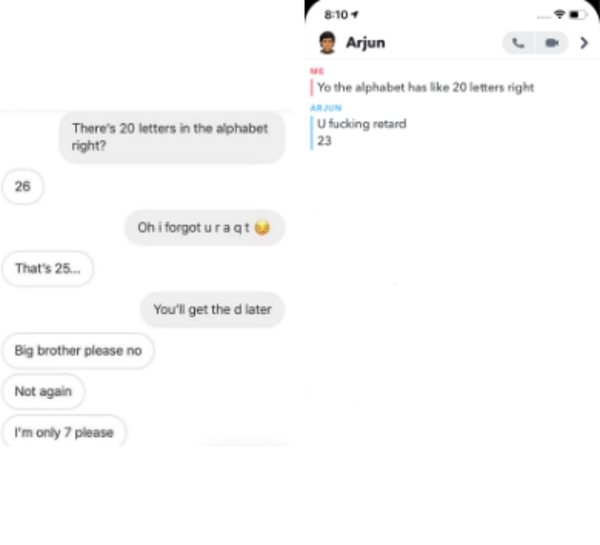Tap the 8:10 clock in status bar
Screen dimensions: 600x545
click(335, 15)
